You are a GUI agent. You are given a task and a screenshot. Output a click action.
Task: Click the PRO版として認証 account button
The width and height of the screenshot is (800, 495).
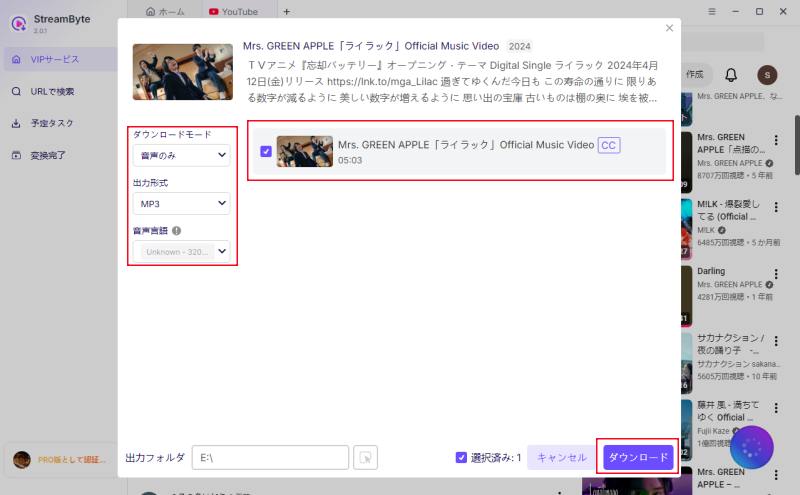click(x=61, y=460)
